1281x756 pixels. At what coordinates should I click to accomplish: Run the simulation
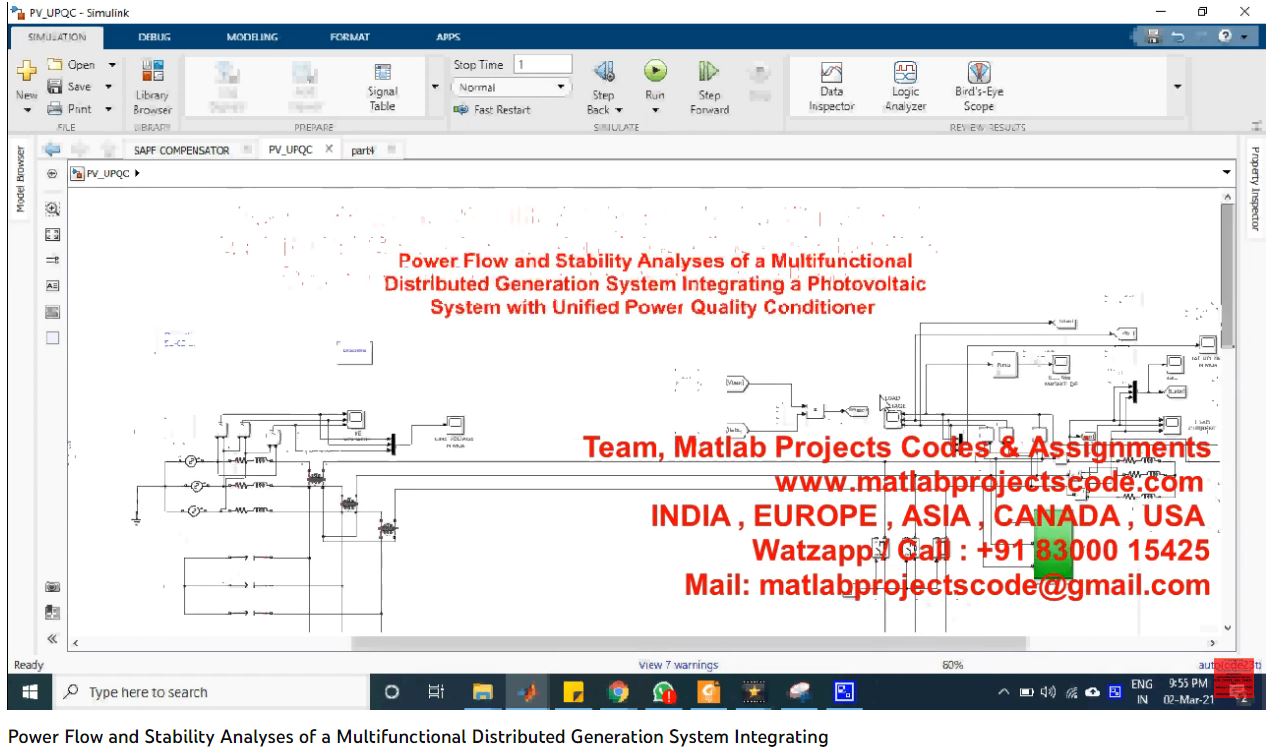pos(655,72)
